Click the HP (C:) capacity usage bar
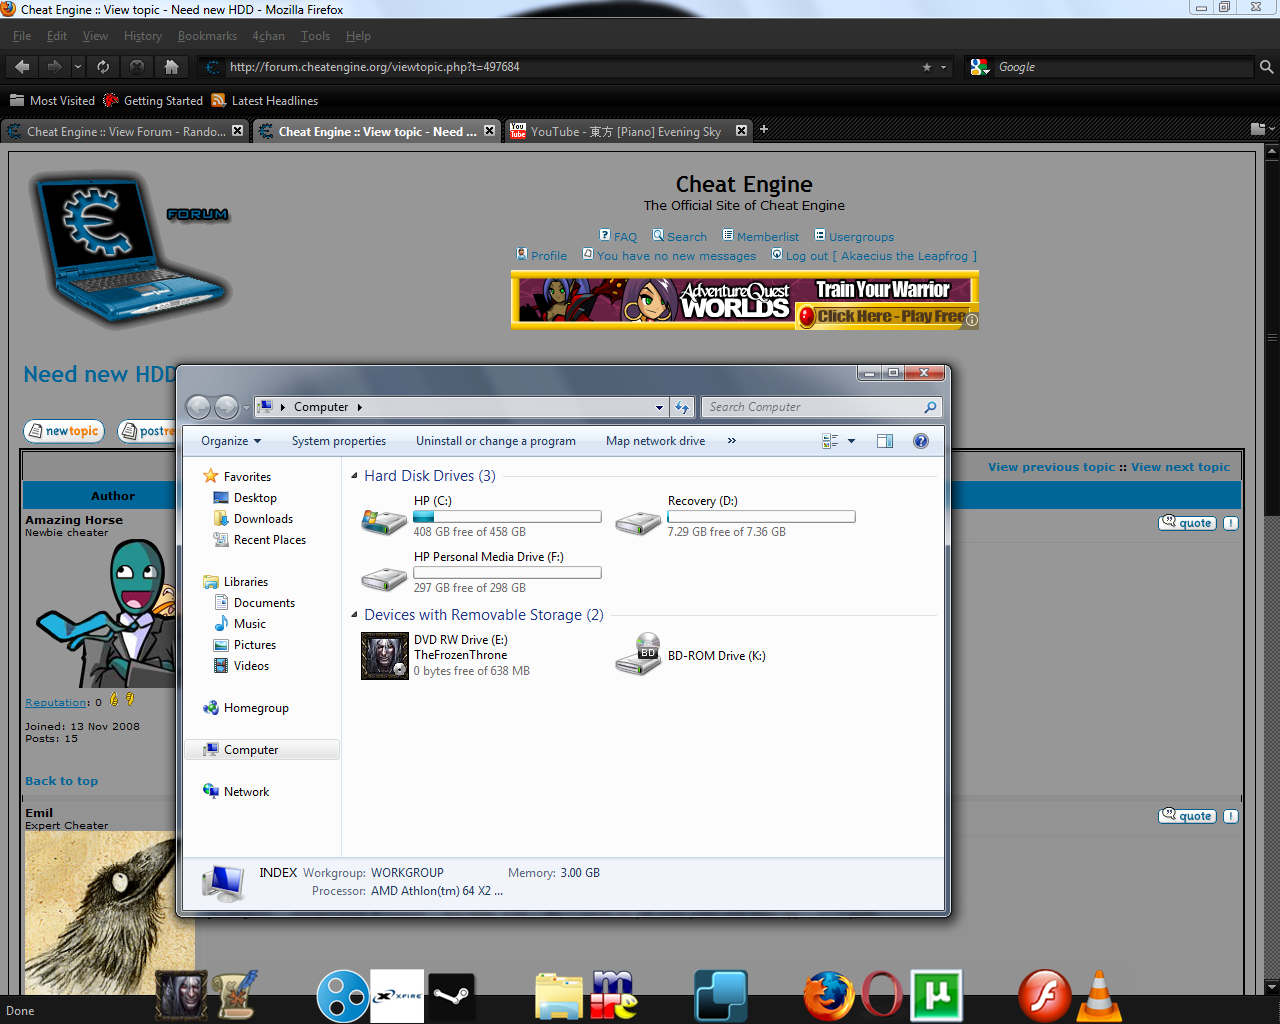The height and width of the screenshot is (1024, 1280). 507,517
